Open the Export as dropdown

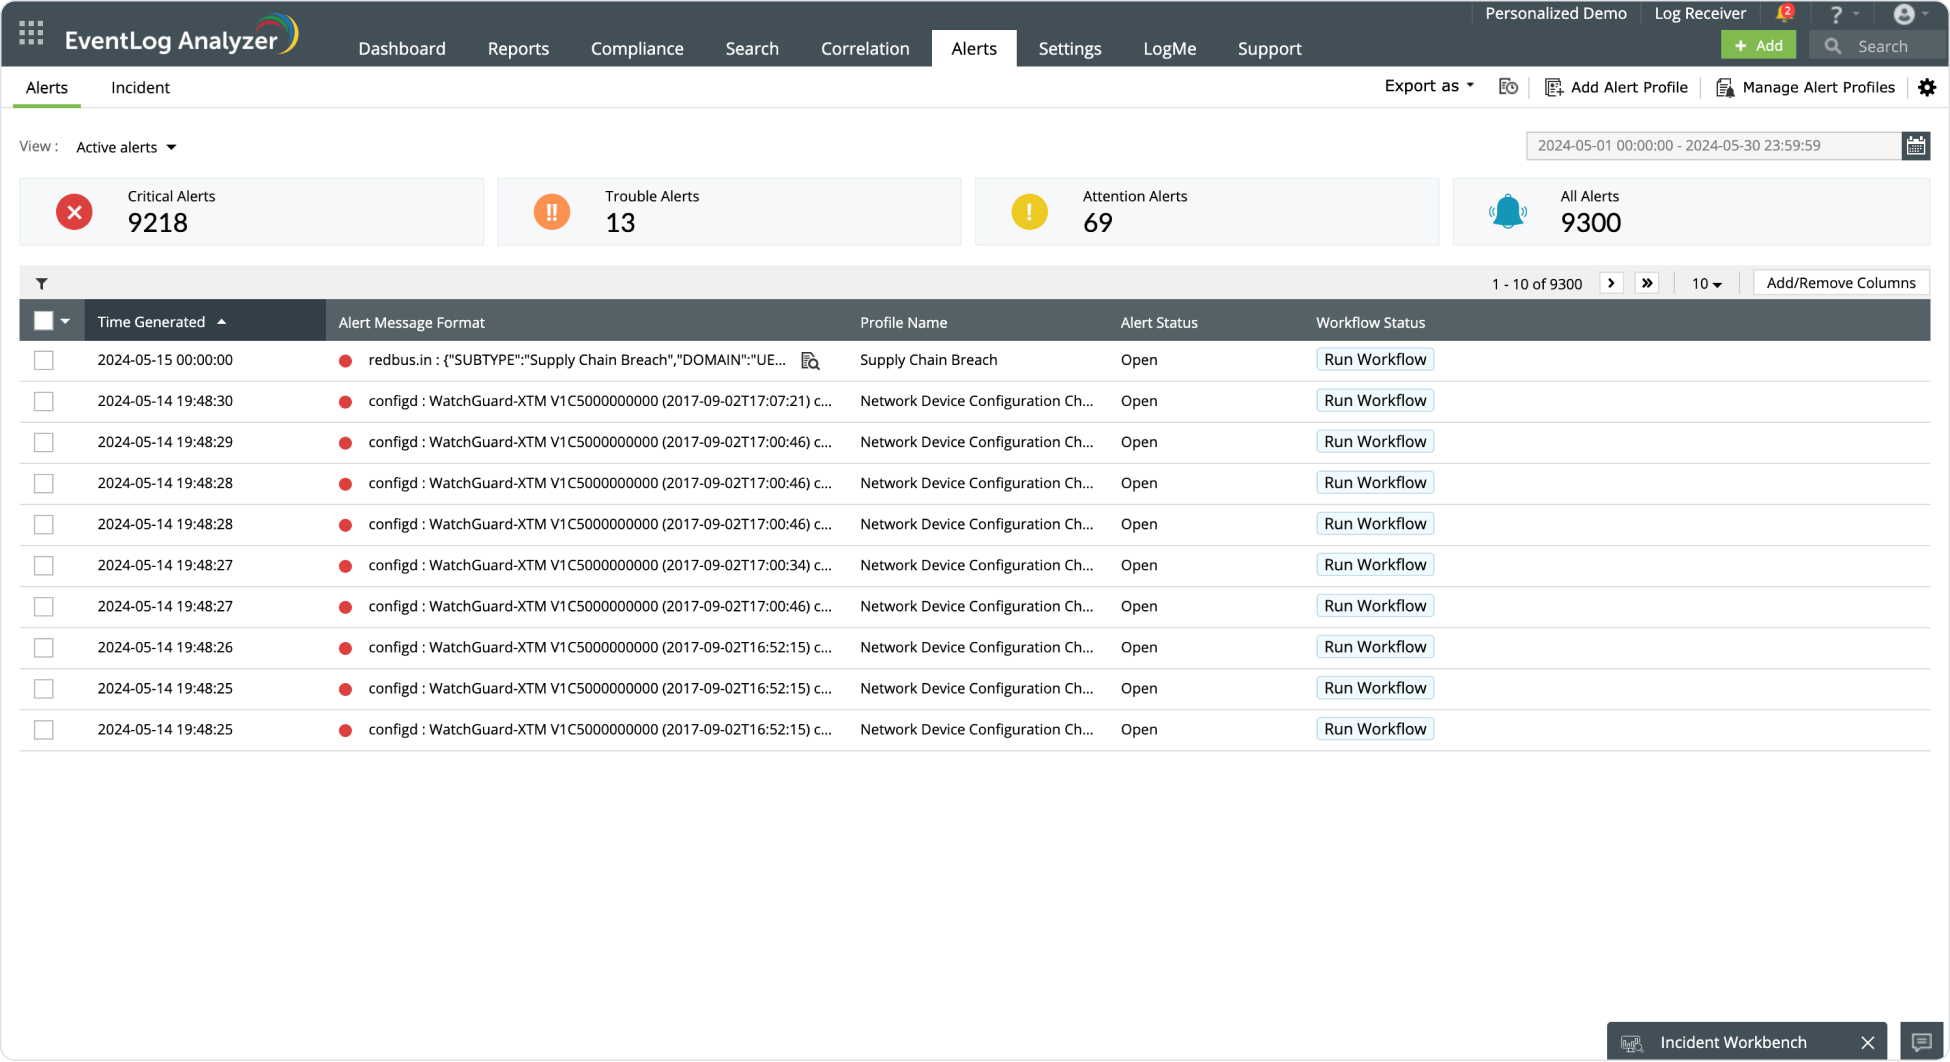point(1429,87)
